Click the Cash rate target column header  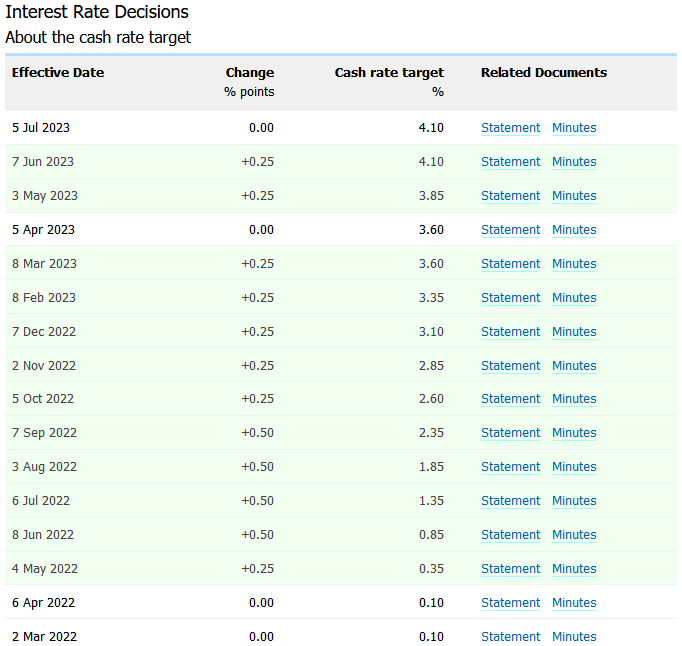389,73
